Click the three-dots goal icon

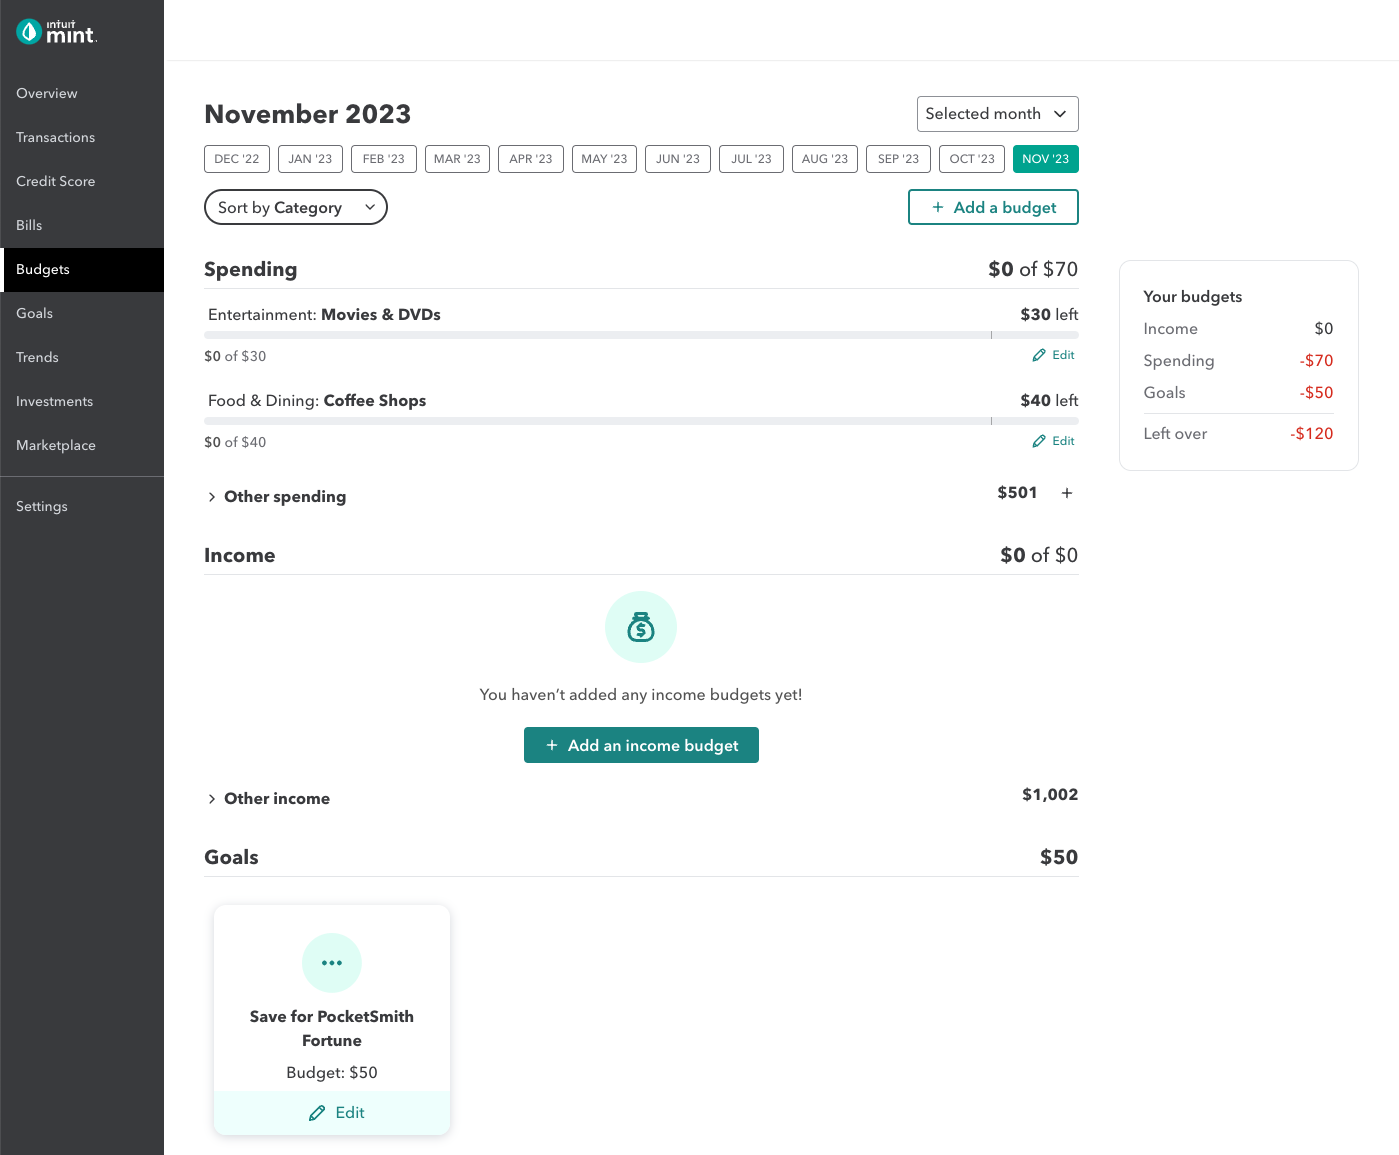332,963
